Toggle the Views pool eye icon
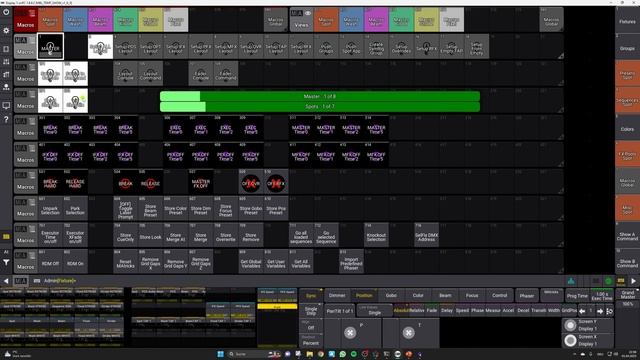 (308, 13)
